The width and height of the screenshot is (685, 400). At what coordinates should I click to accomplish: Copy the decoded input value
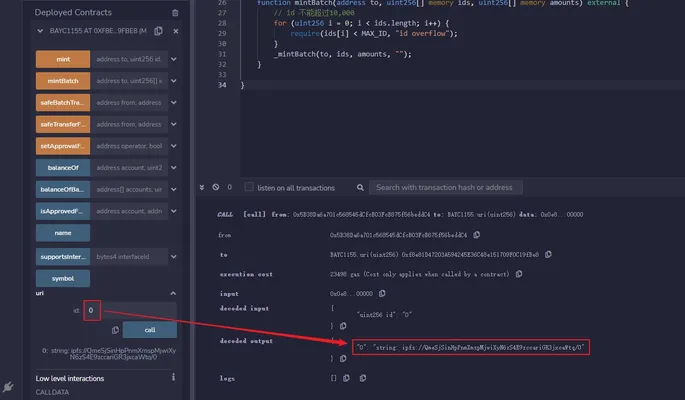tap(343, 326)
